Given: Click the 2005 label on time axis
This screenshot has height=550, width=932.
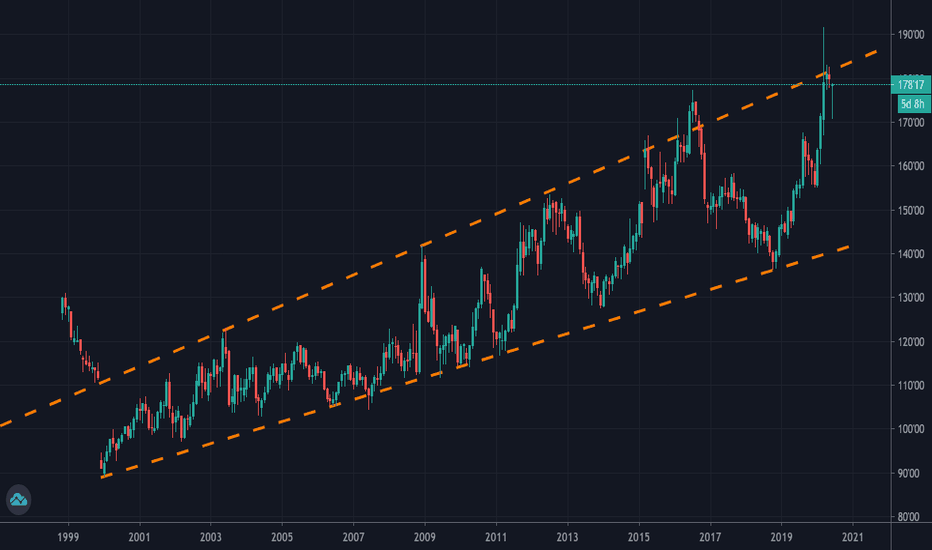Looking at the screenshot, I should pyautogui.click(x=282, y=537).
